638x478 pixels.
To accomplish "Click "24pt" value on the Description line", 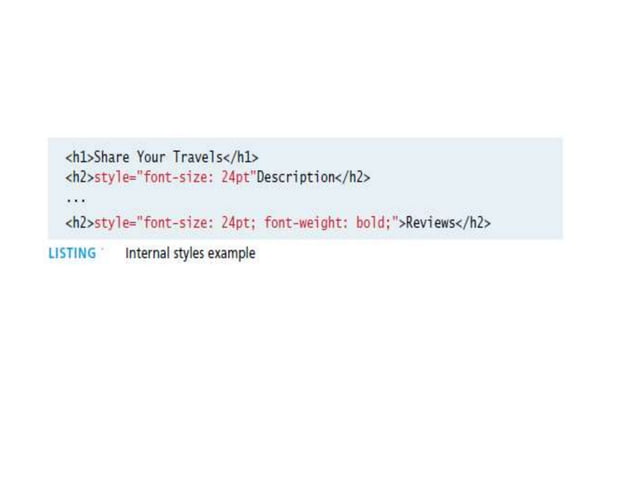I will [236, 177].
